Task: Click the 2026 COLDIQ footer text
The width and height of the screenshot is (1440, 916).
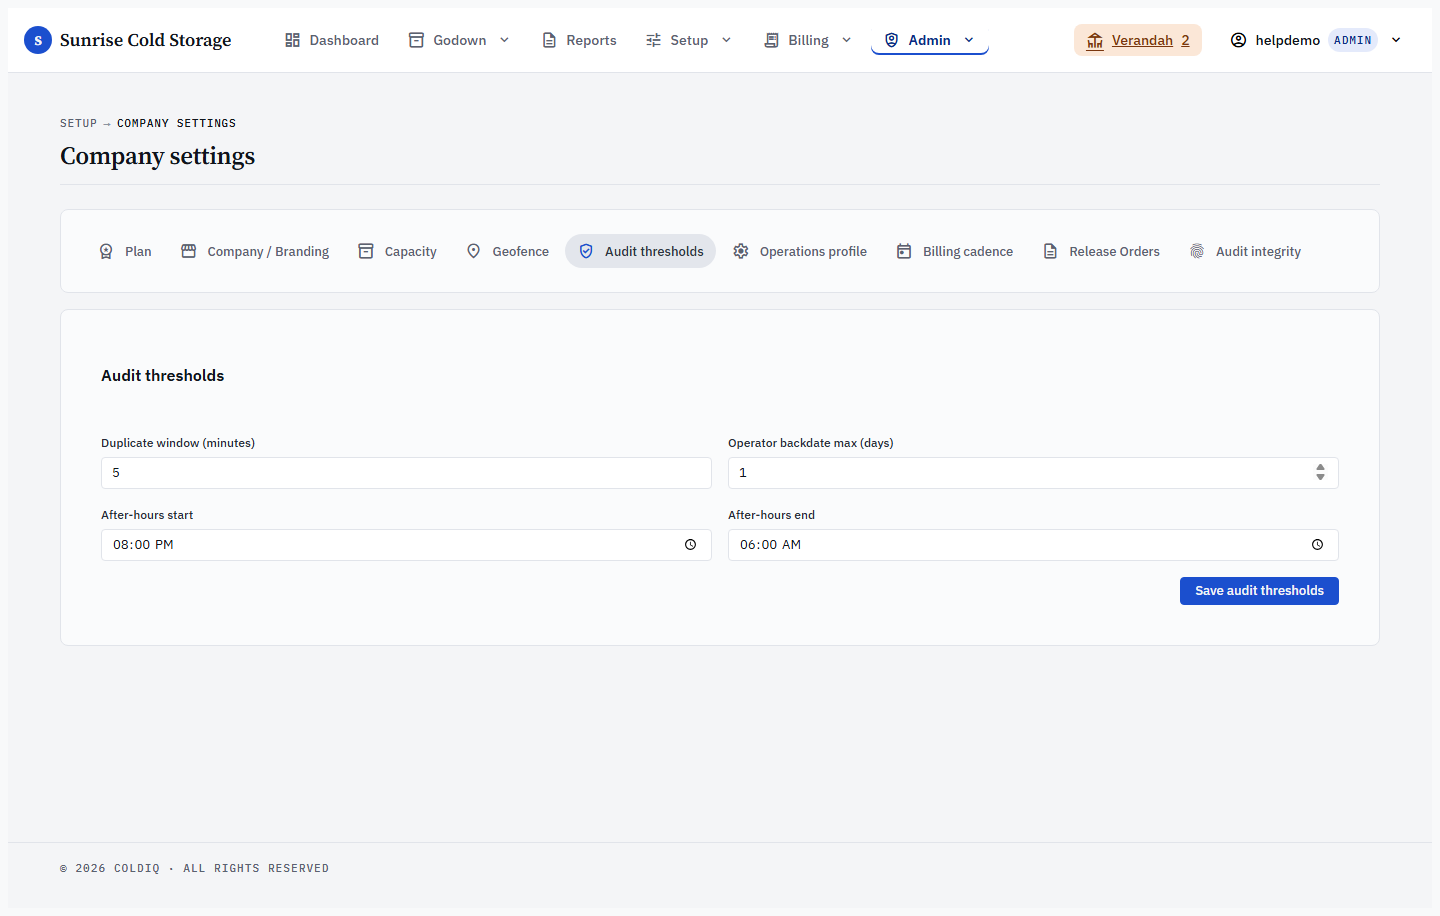Action: [194, 868]
